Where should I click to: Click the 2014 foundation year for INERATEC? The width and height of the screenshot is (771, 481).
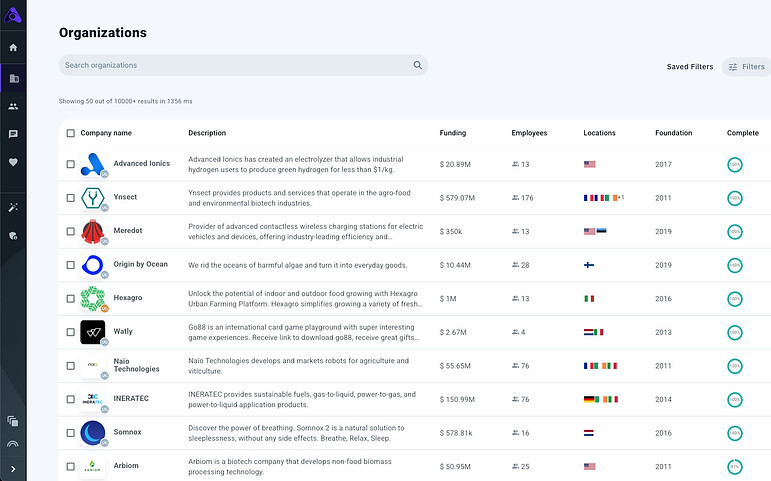663,399
